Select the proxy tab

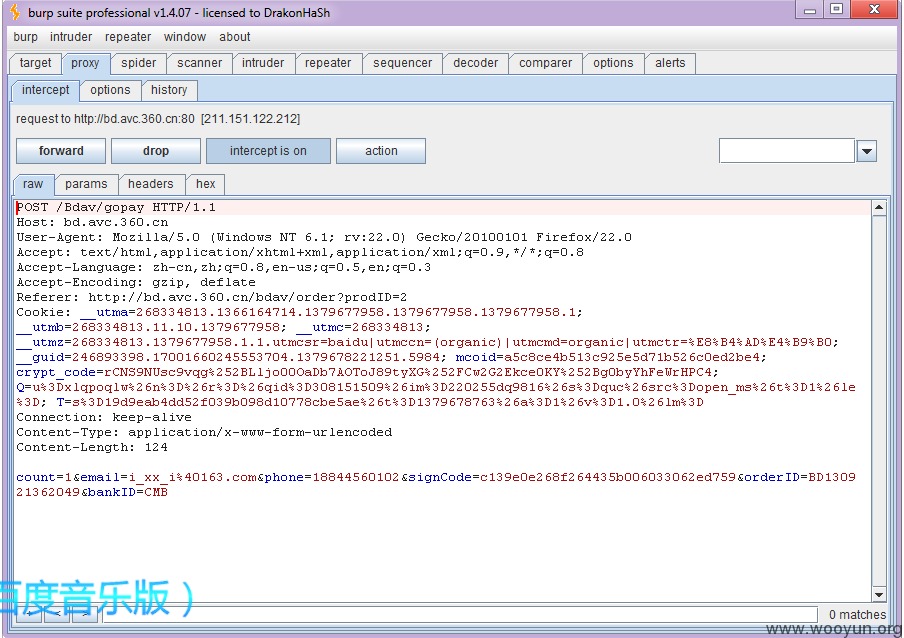click(85, 63)
